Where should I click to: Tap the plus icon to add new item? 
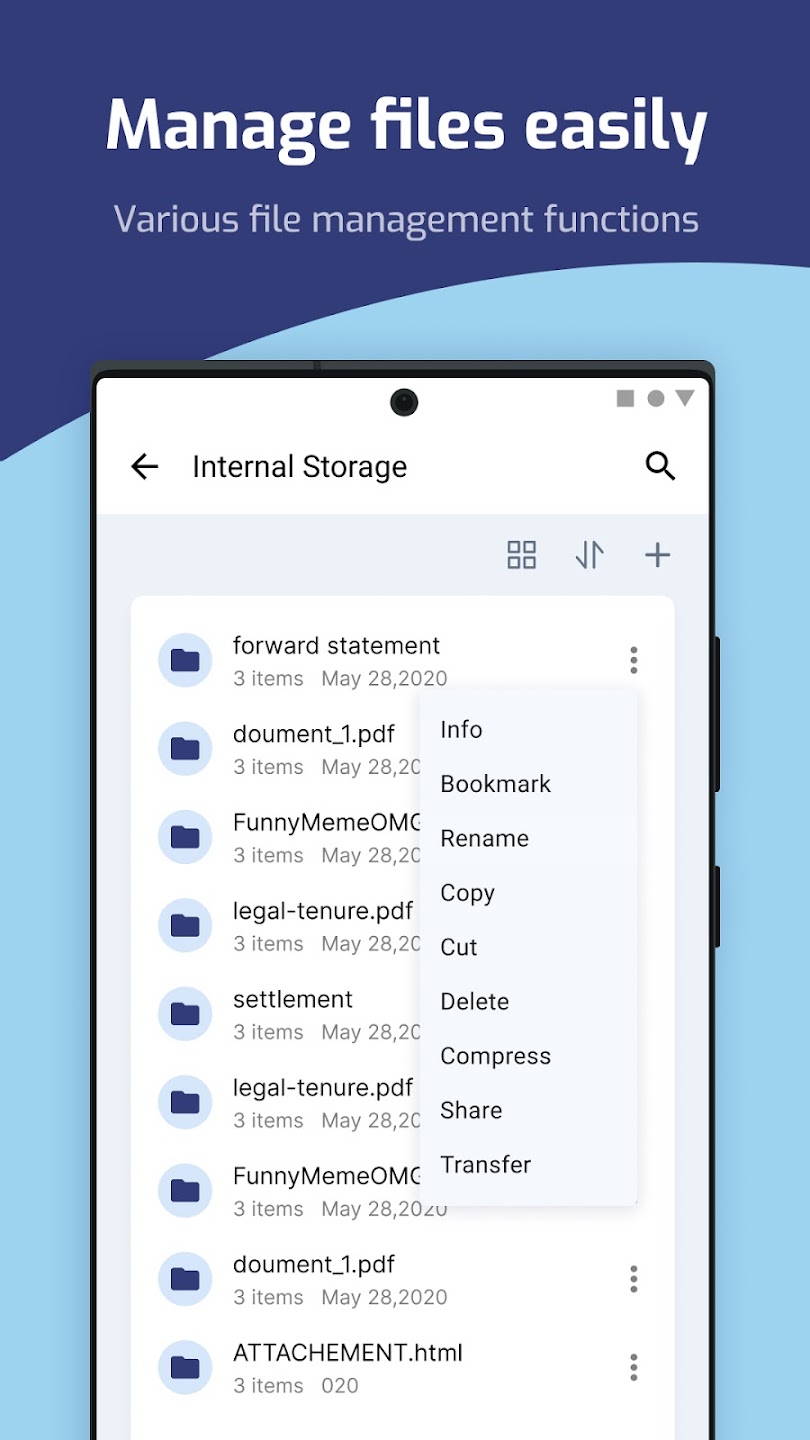tap(657, 555)
